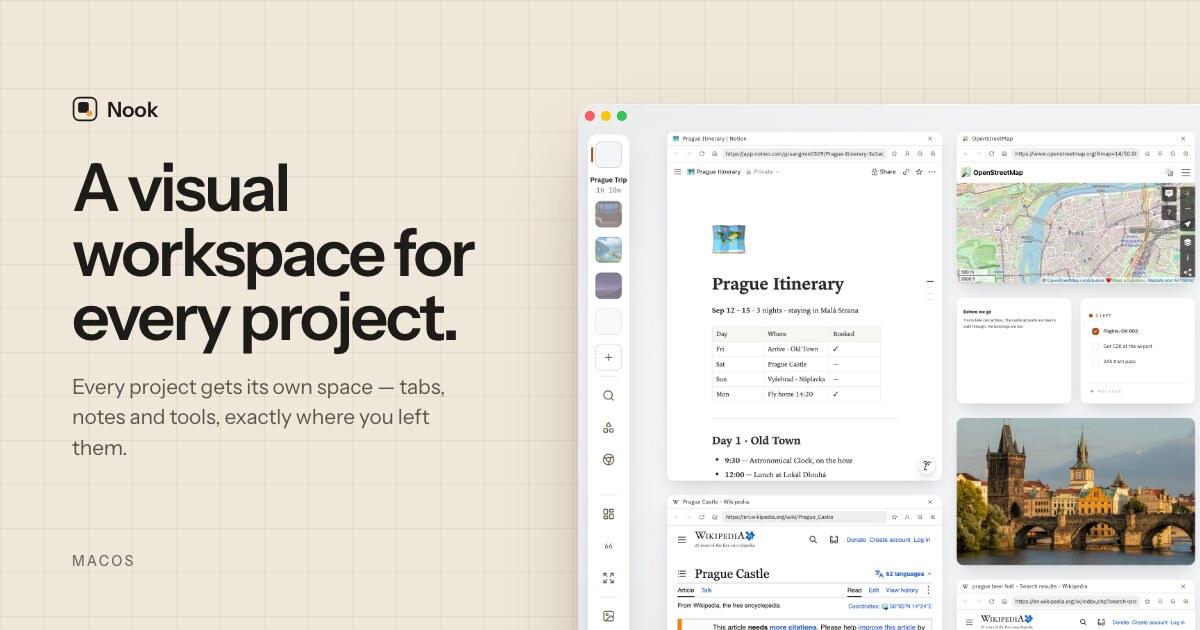Select the 'Fly home 14:20' table cell

796,394
